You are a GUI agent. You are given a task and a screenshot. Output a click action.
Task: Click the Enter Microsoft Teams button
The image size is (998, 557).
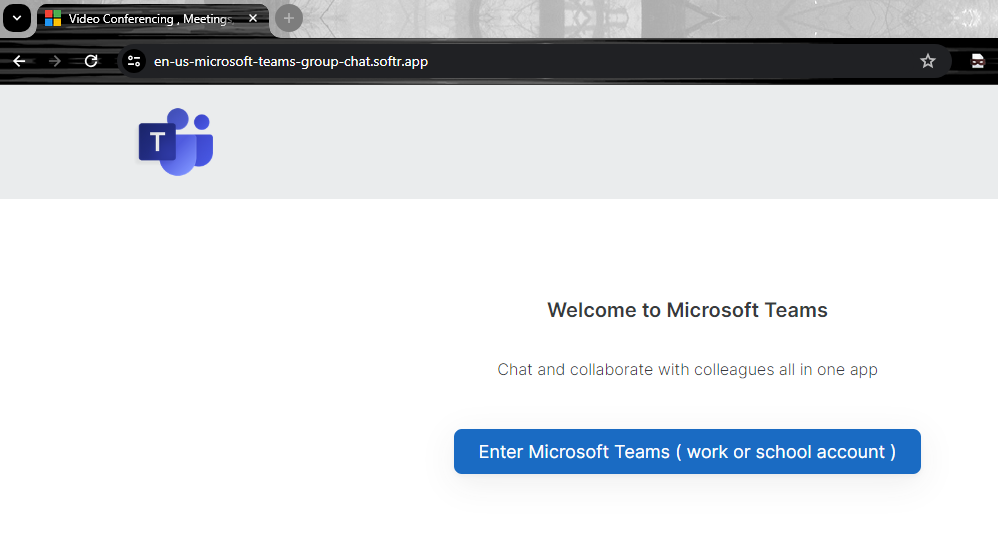687,451
